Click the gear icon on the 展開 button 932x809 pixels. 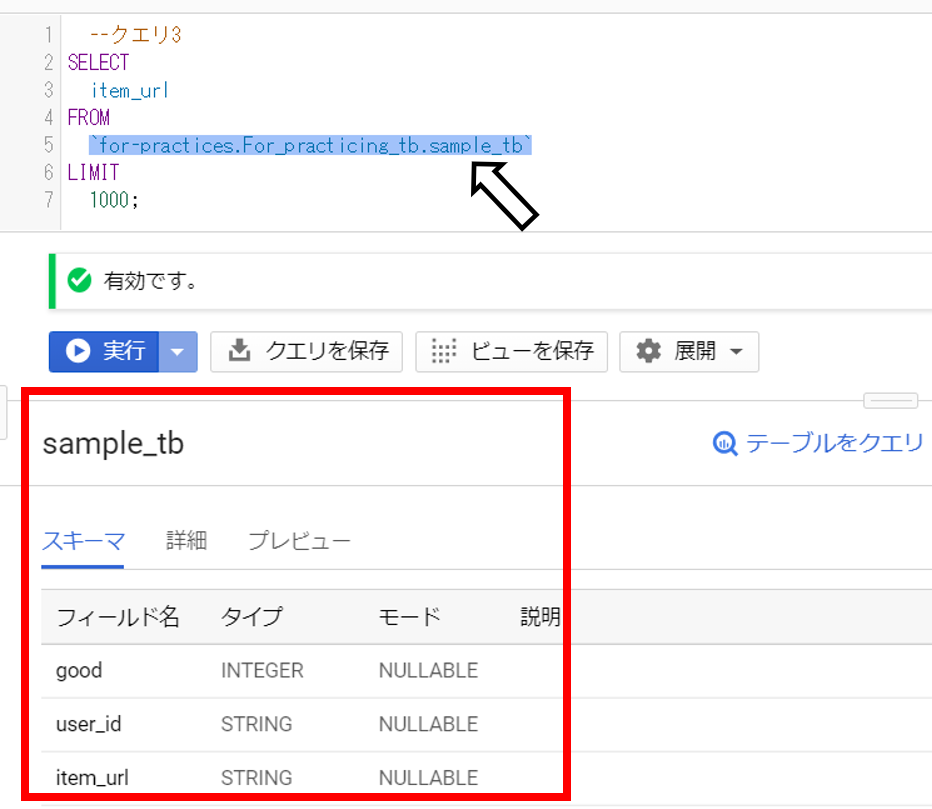(647, 352)
